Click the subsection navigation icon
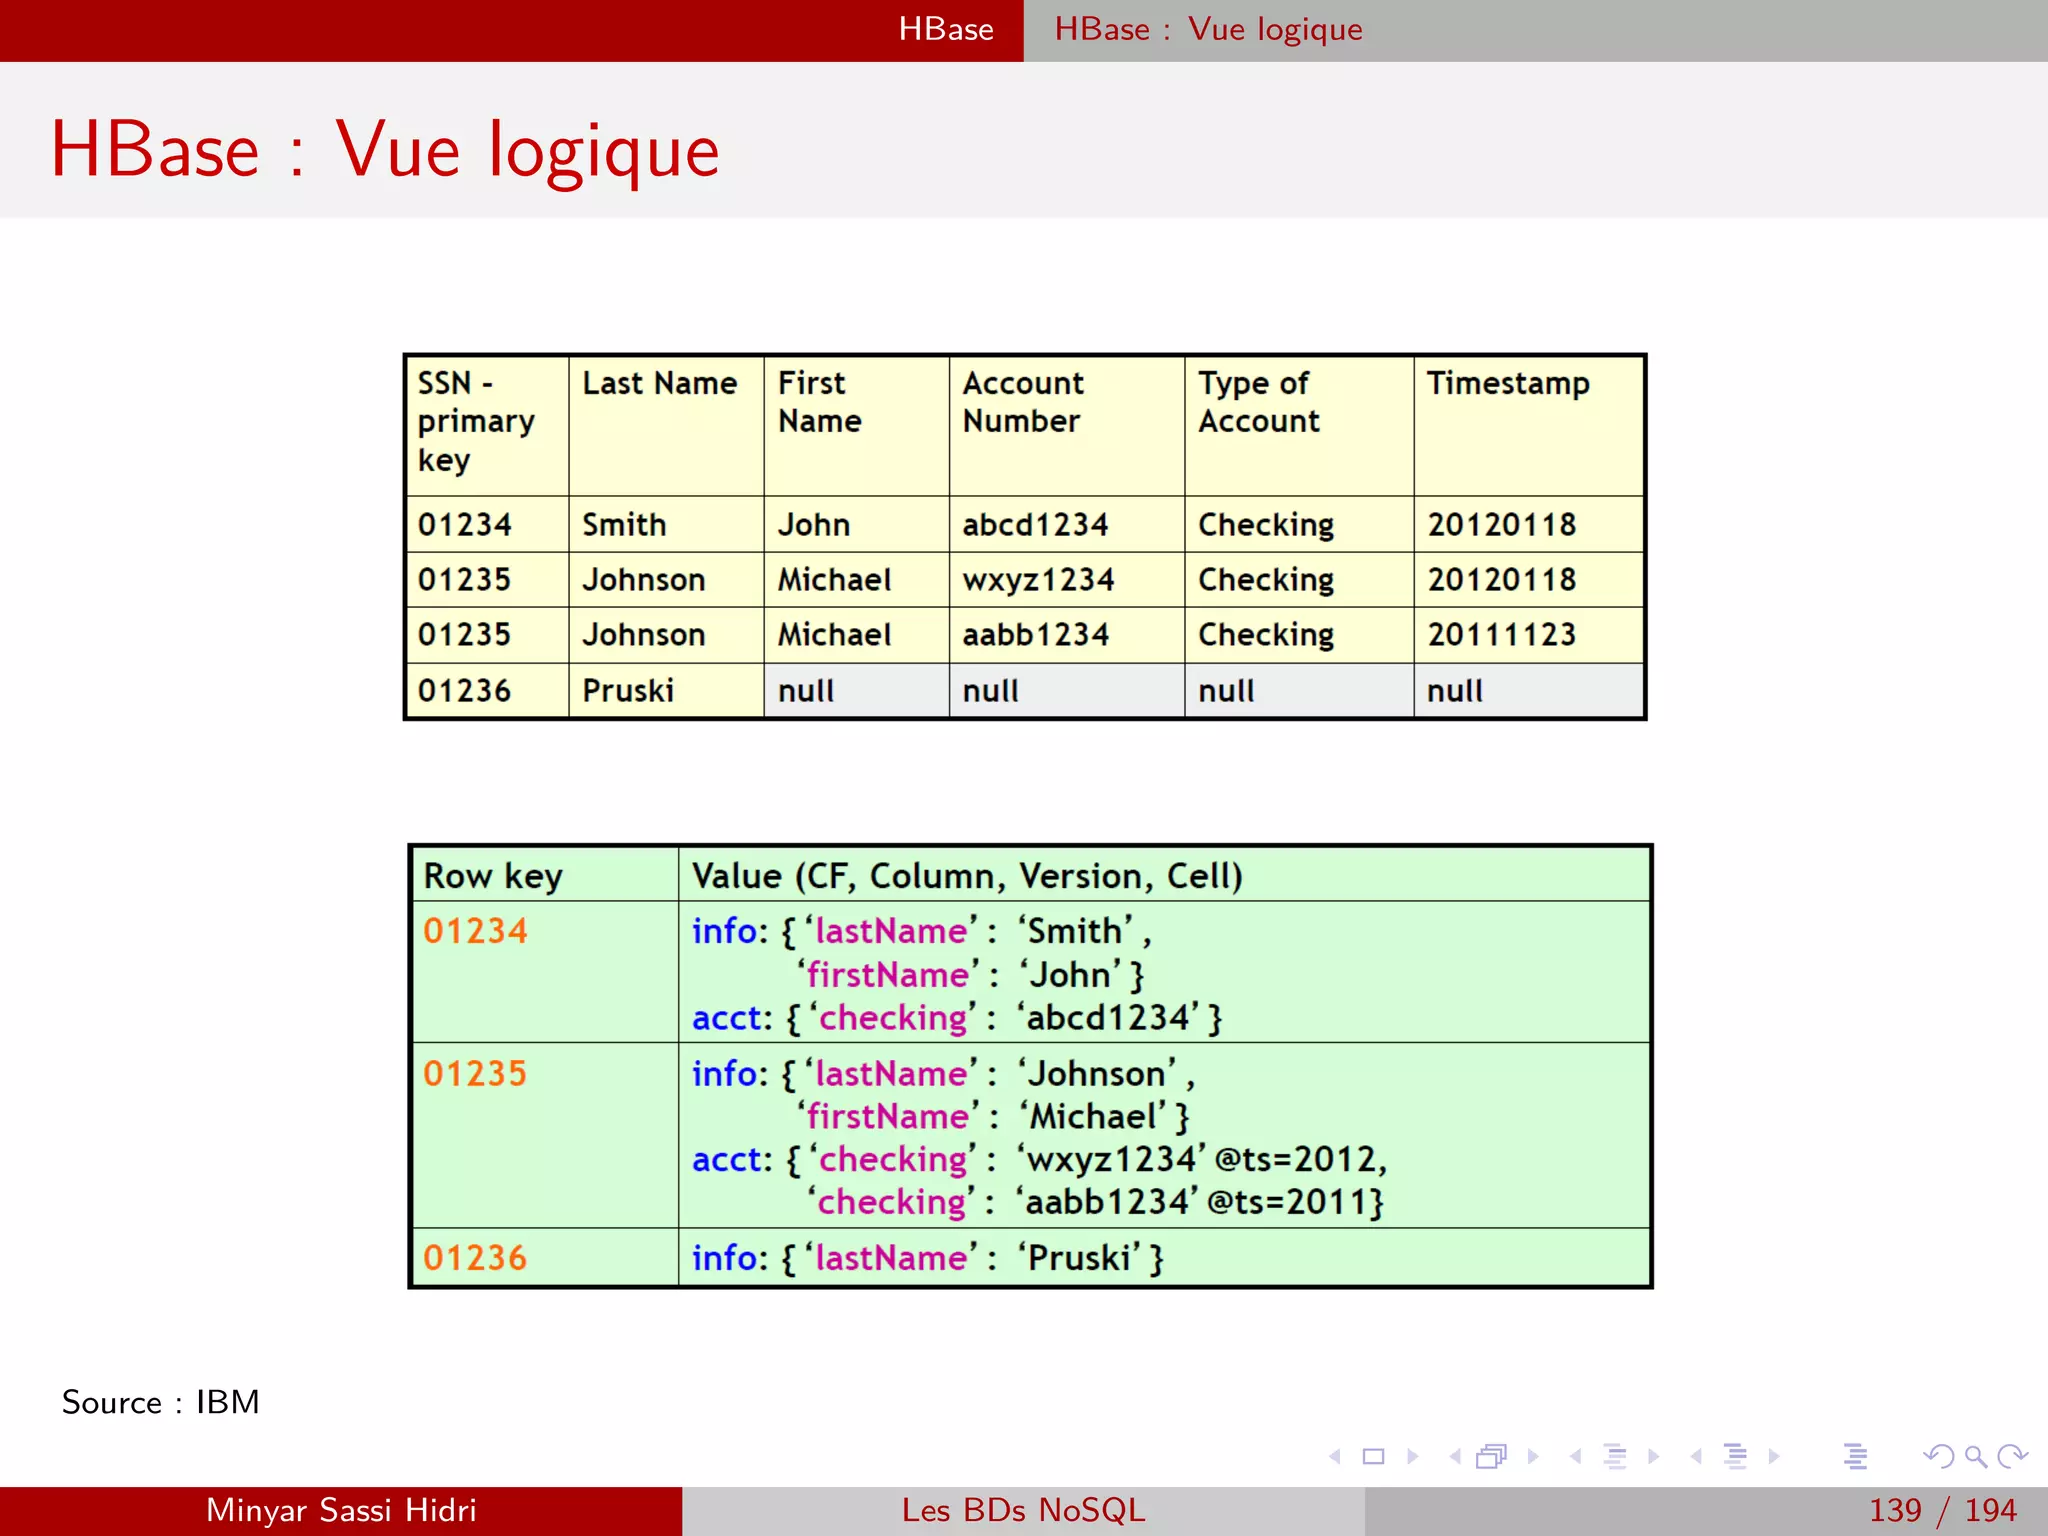This screenshot has width=2048, height=1536. point(1615,1456)
